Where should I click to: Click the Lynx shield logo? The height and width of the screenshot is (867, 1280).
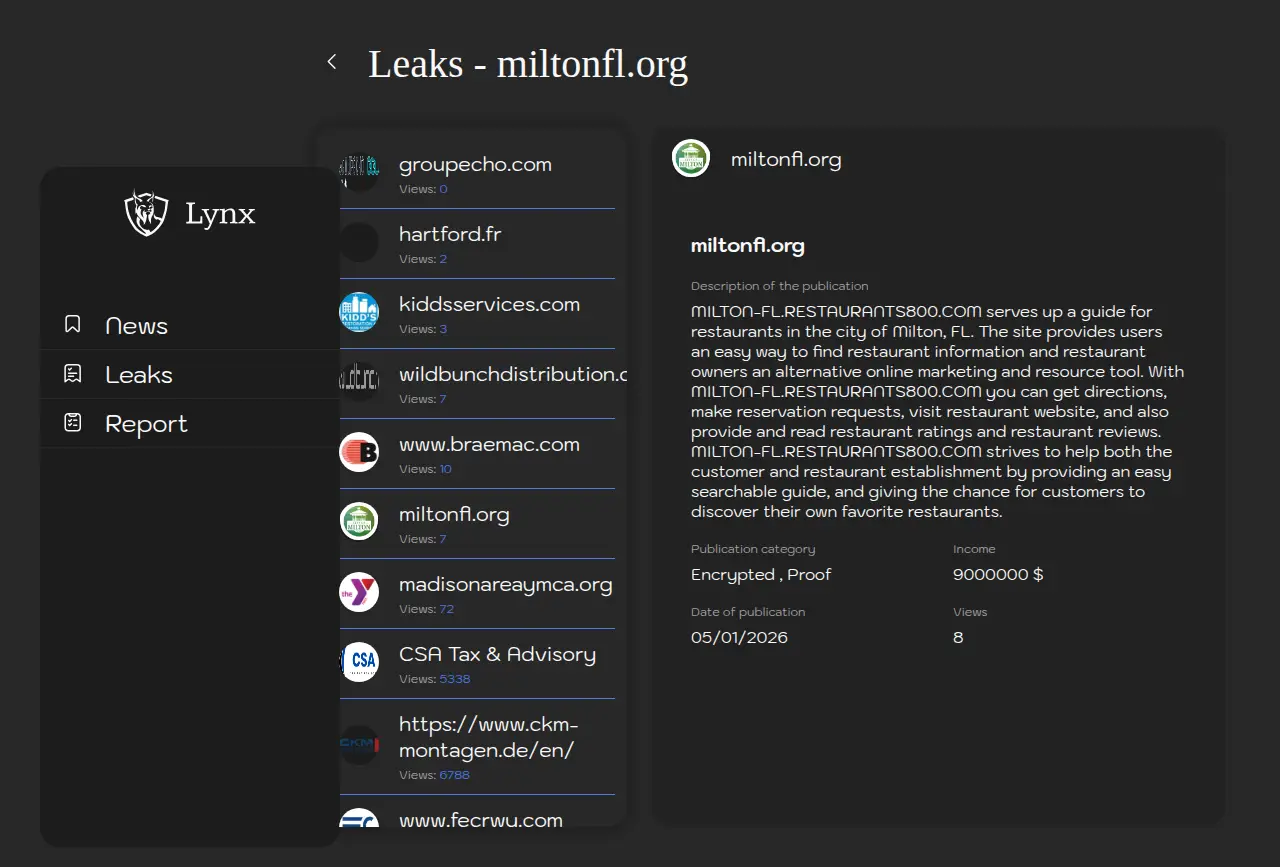146,213
